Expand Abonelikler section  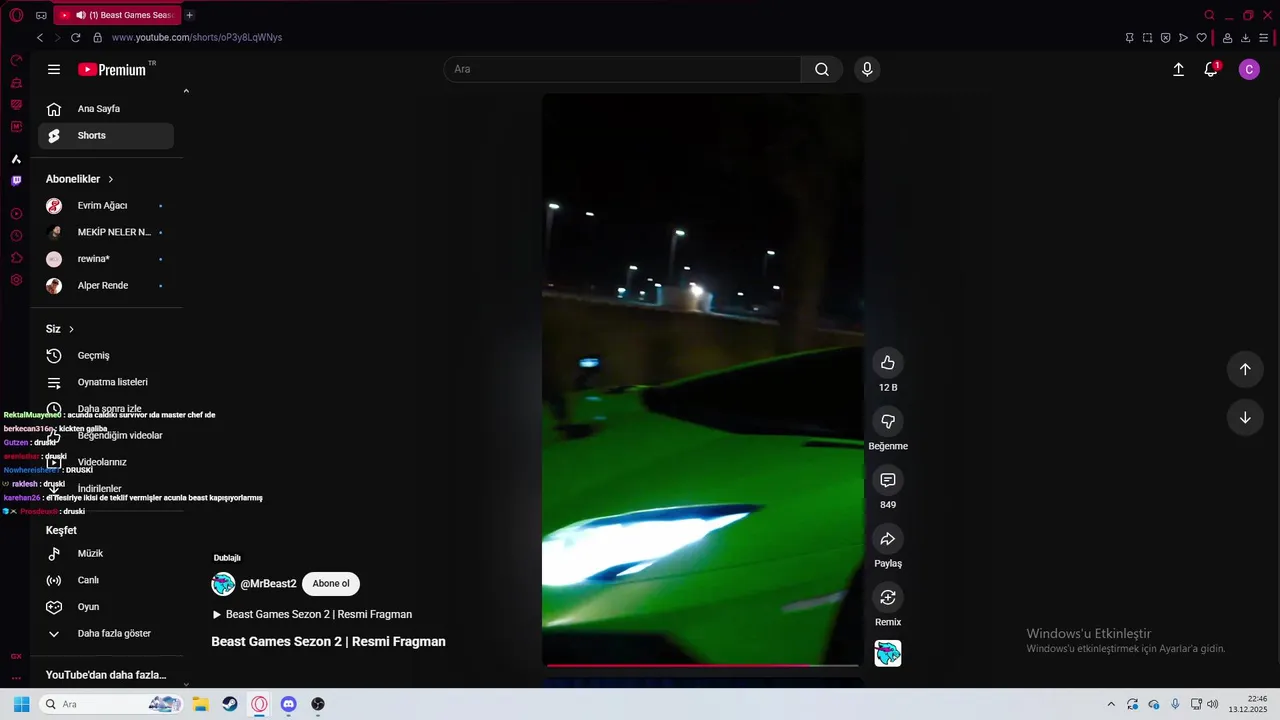[x=80, y=179]
